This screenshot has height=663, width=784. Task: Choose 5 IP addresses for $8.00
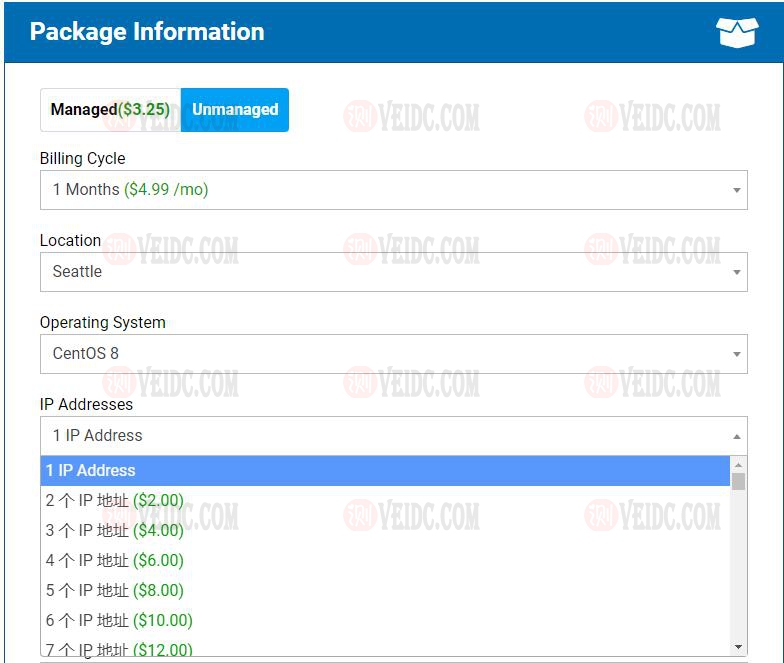coord(114,590)
